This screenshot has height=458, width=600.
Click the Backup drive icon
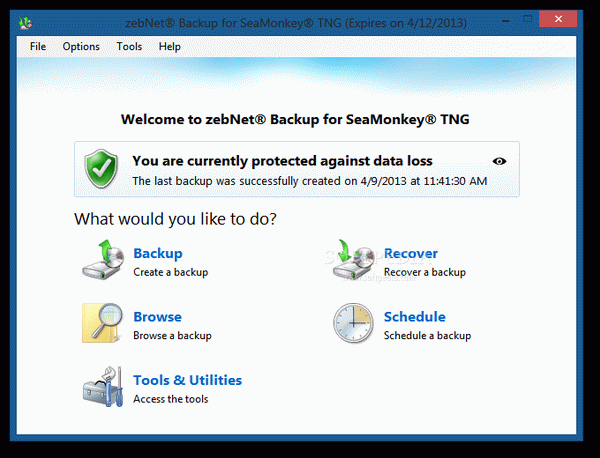tap(103, 259)
